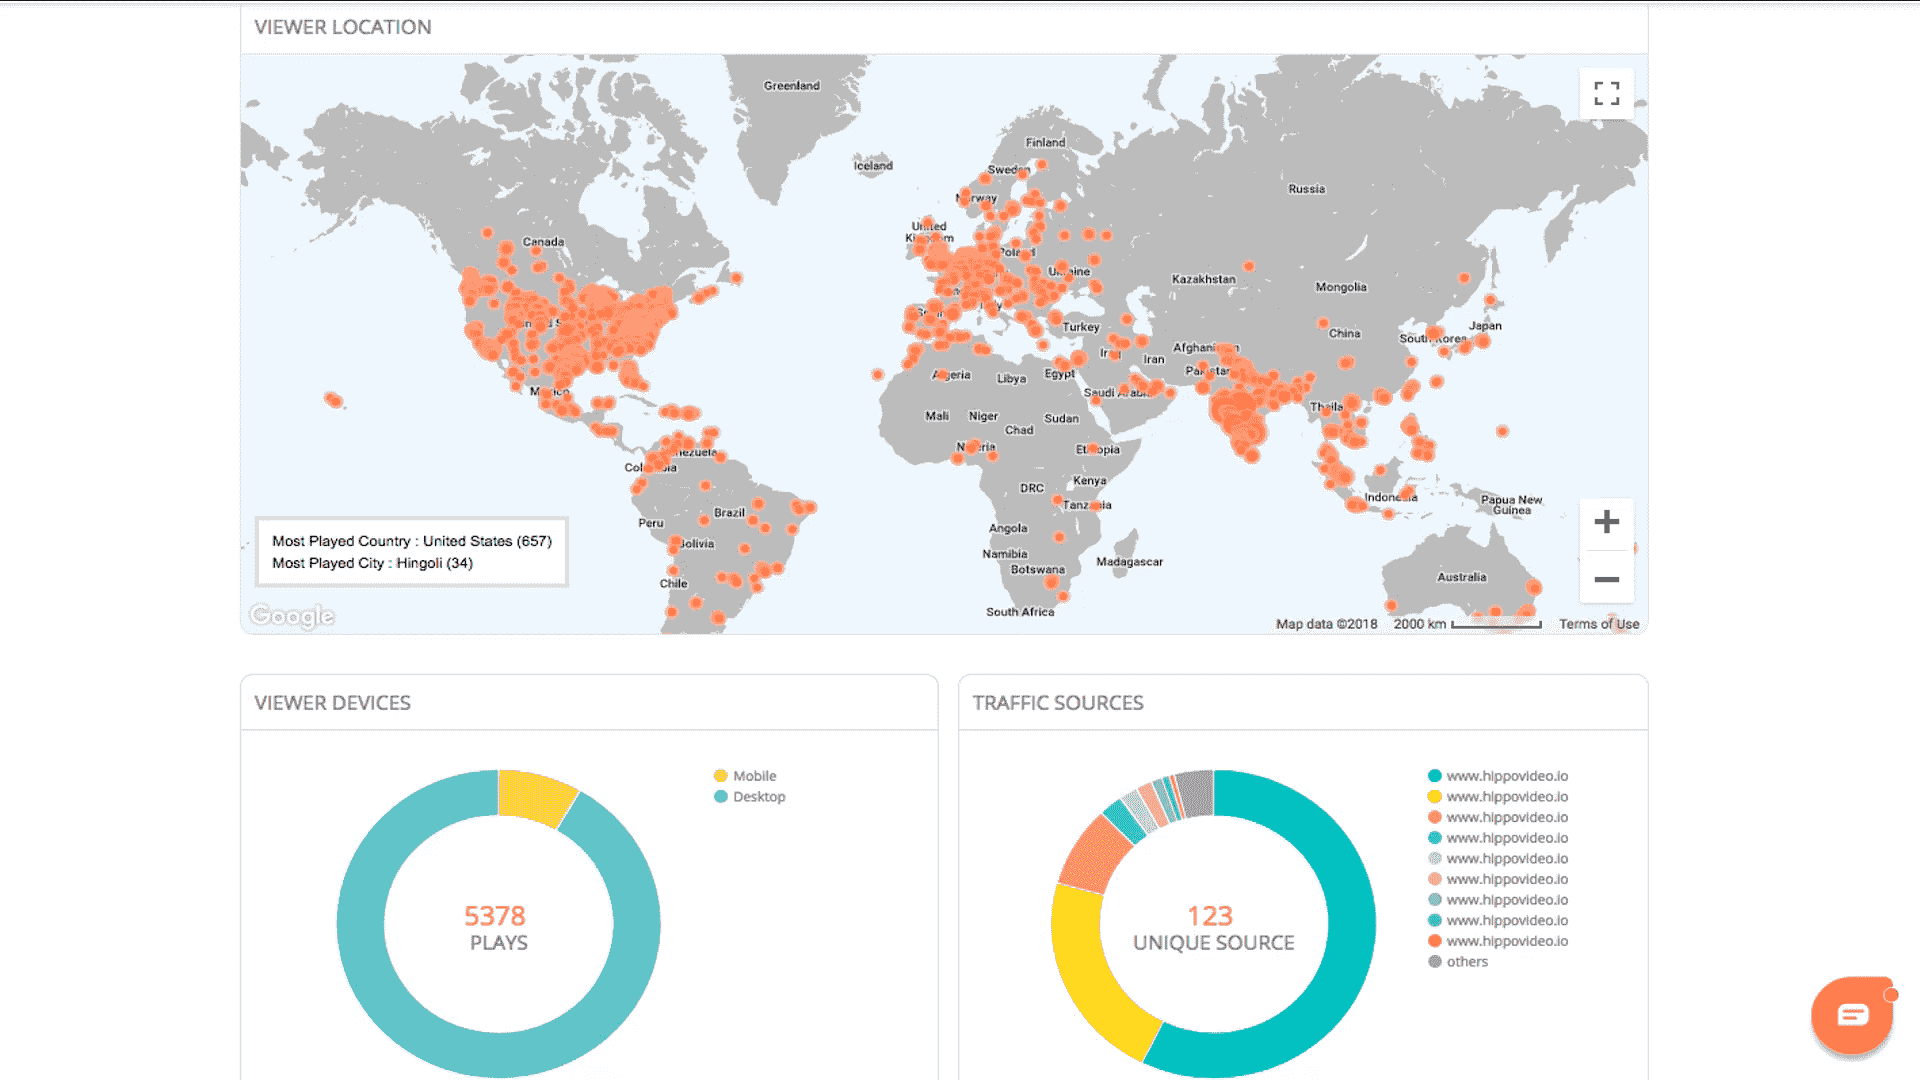Zoom in on the map with the plus icon

coord(1607,521)
